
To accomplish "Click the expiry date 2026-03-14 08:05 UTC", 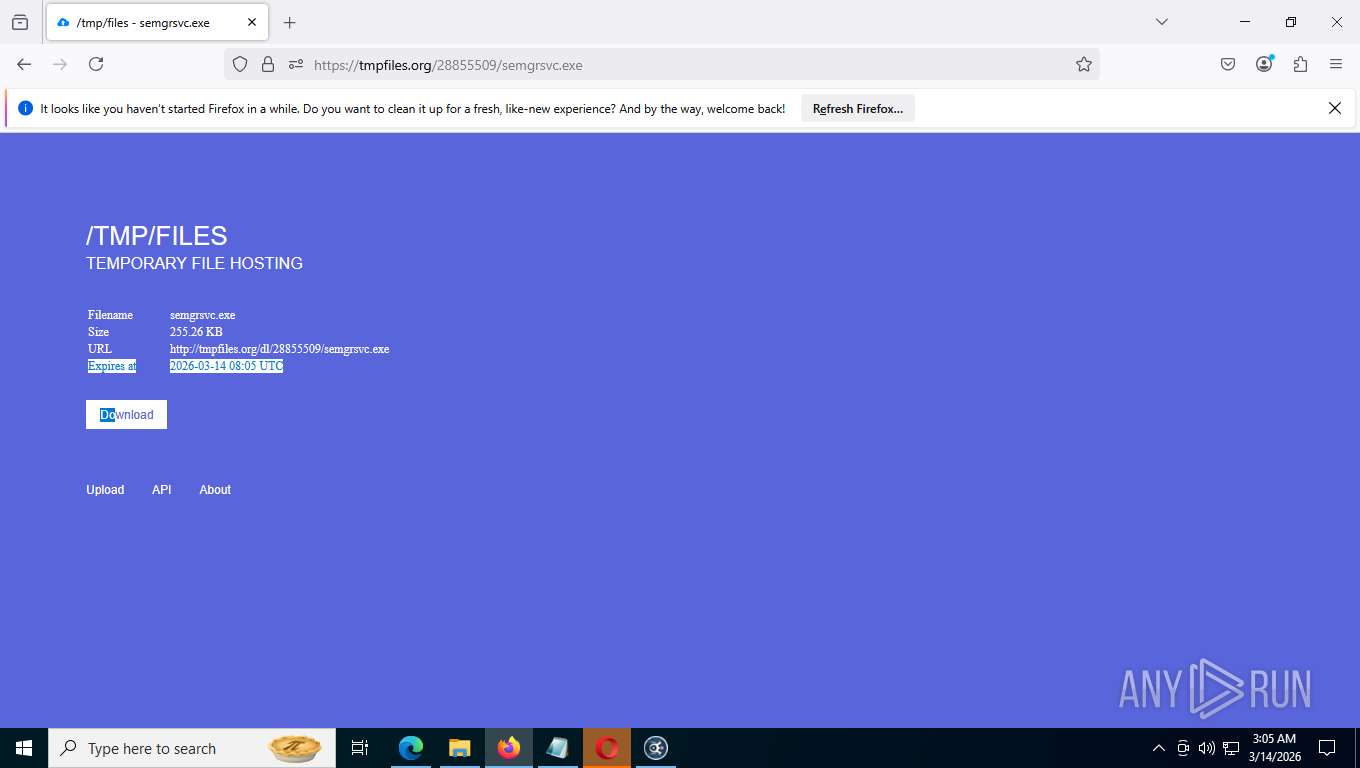I will (227, 366).
